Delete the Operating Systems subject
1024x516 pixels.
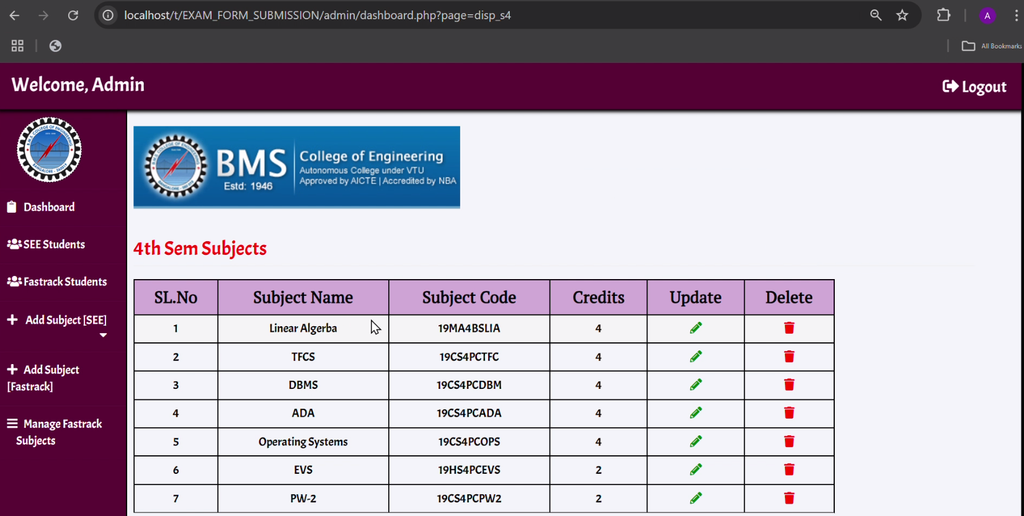[x=789, y=442]
